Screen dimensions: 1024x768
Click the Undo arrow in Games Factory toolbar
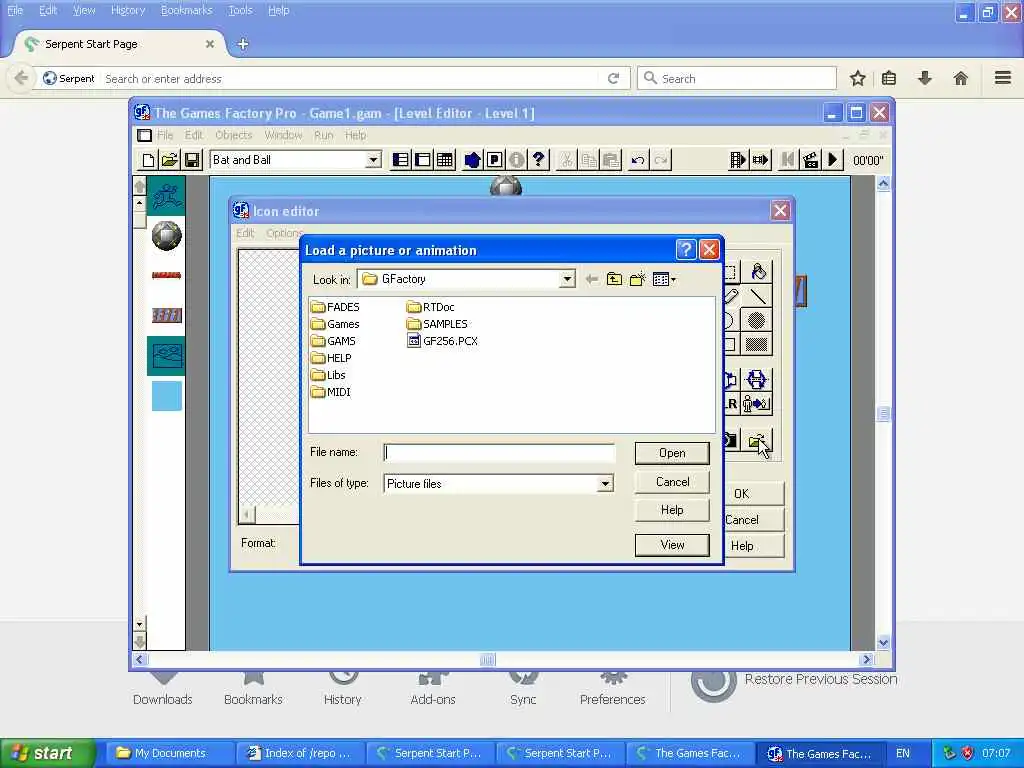coord(638,160)
